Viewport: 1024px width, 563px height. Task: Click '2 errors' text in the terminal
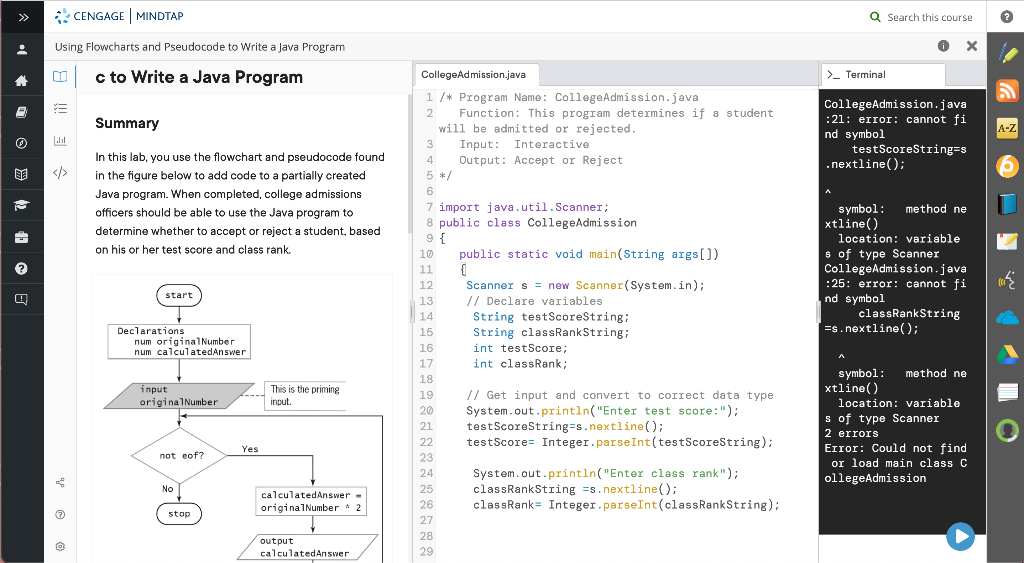(851, 433)
